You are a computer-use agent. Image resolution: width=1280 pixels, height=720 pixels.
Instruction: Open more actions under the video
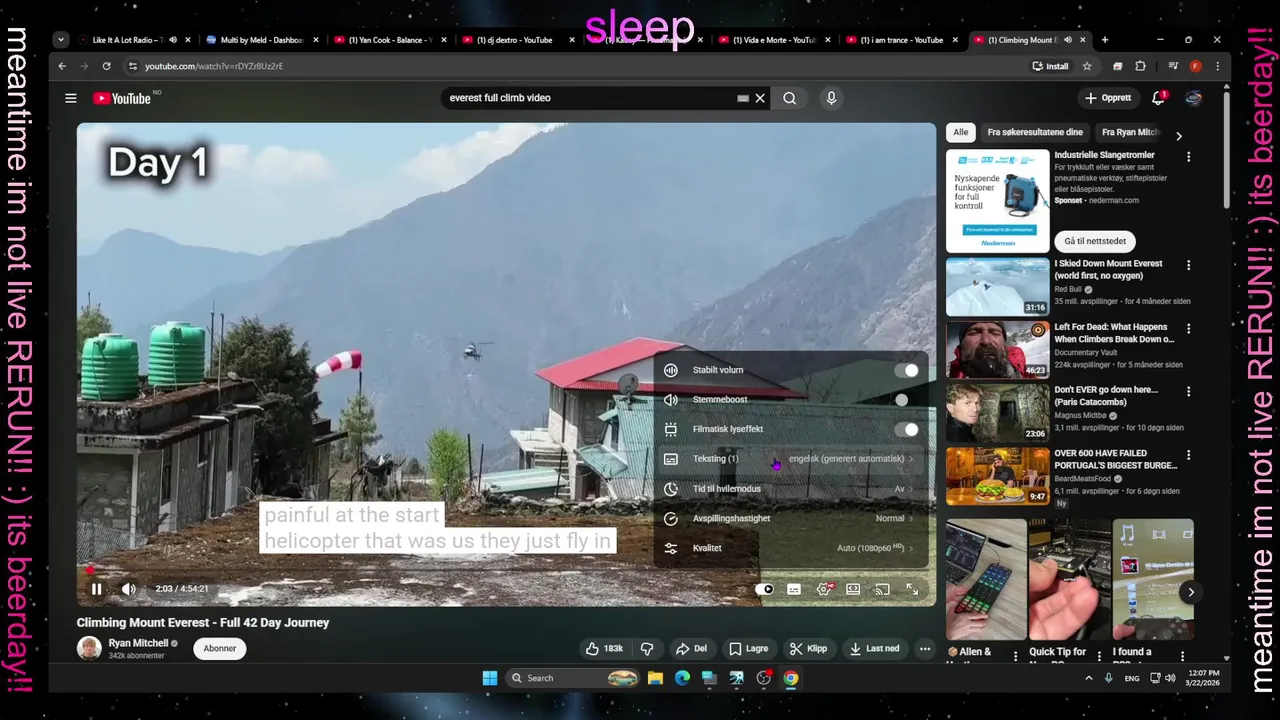[925, 648]
